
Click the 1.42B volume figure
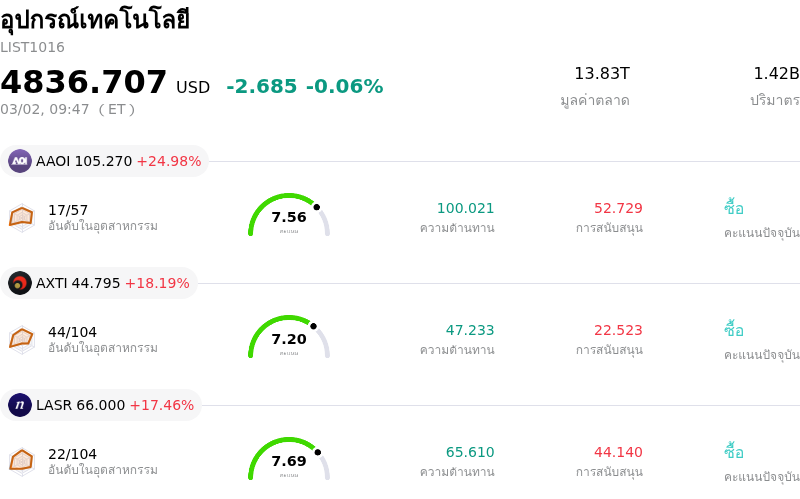pyautogui.click(x=776, y=74)
